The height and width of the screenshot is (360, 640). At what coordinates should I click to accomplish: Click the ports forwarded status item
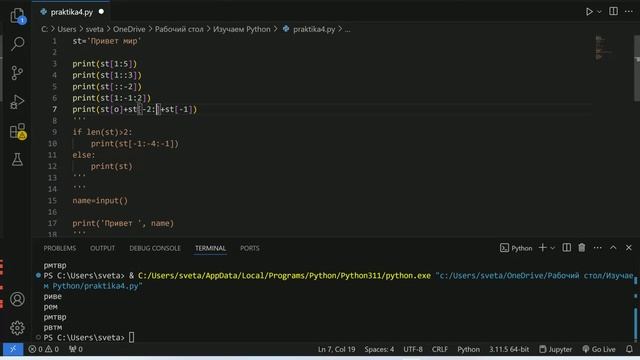(x=76, y=349)
